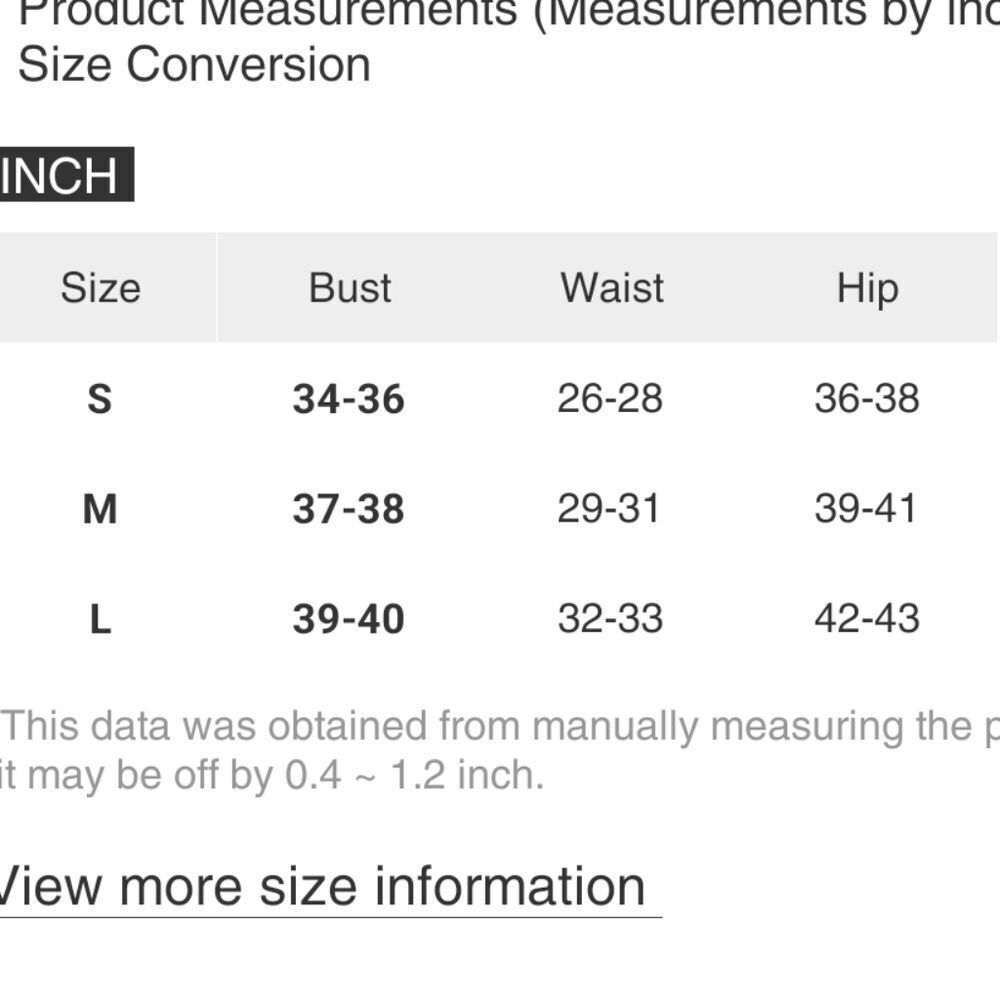Select the M size row label
1000x1000 pixels.
pos(100,509)
